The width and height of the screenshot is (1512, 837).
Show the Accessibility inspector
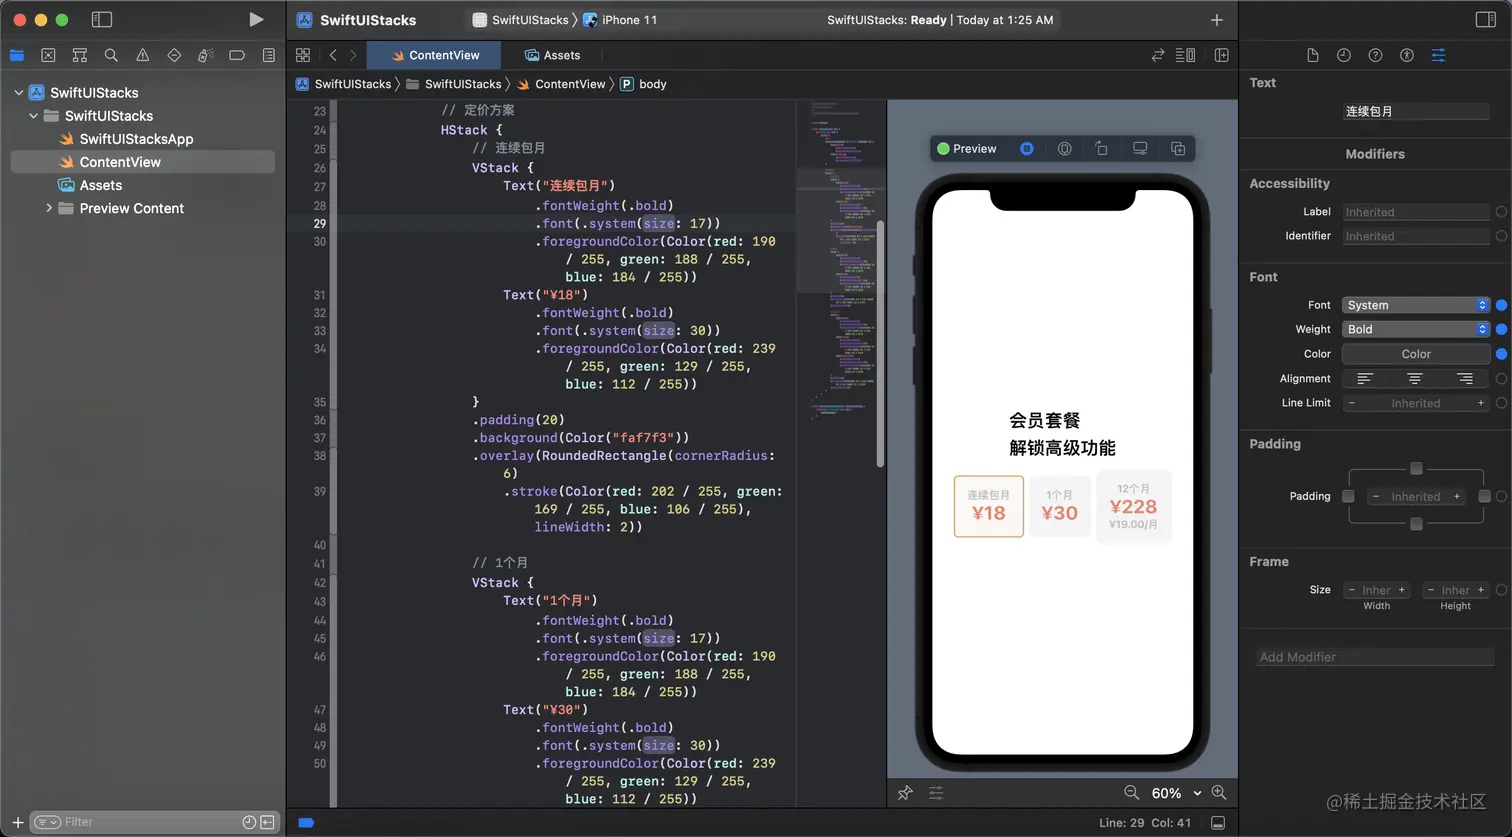coord(1407,55)
